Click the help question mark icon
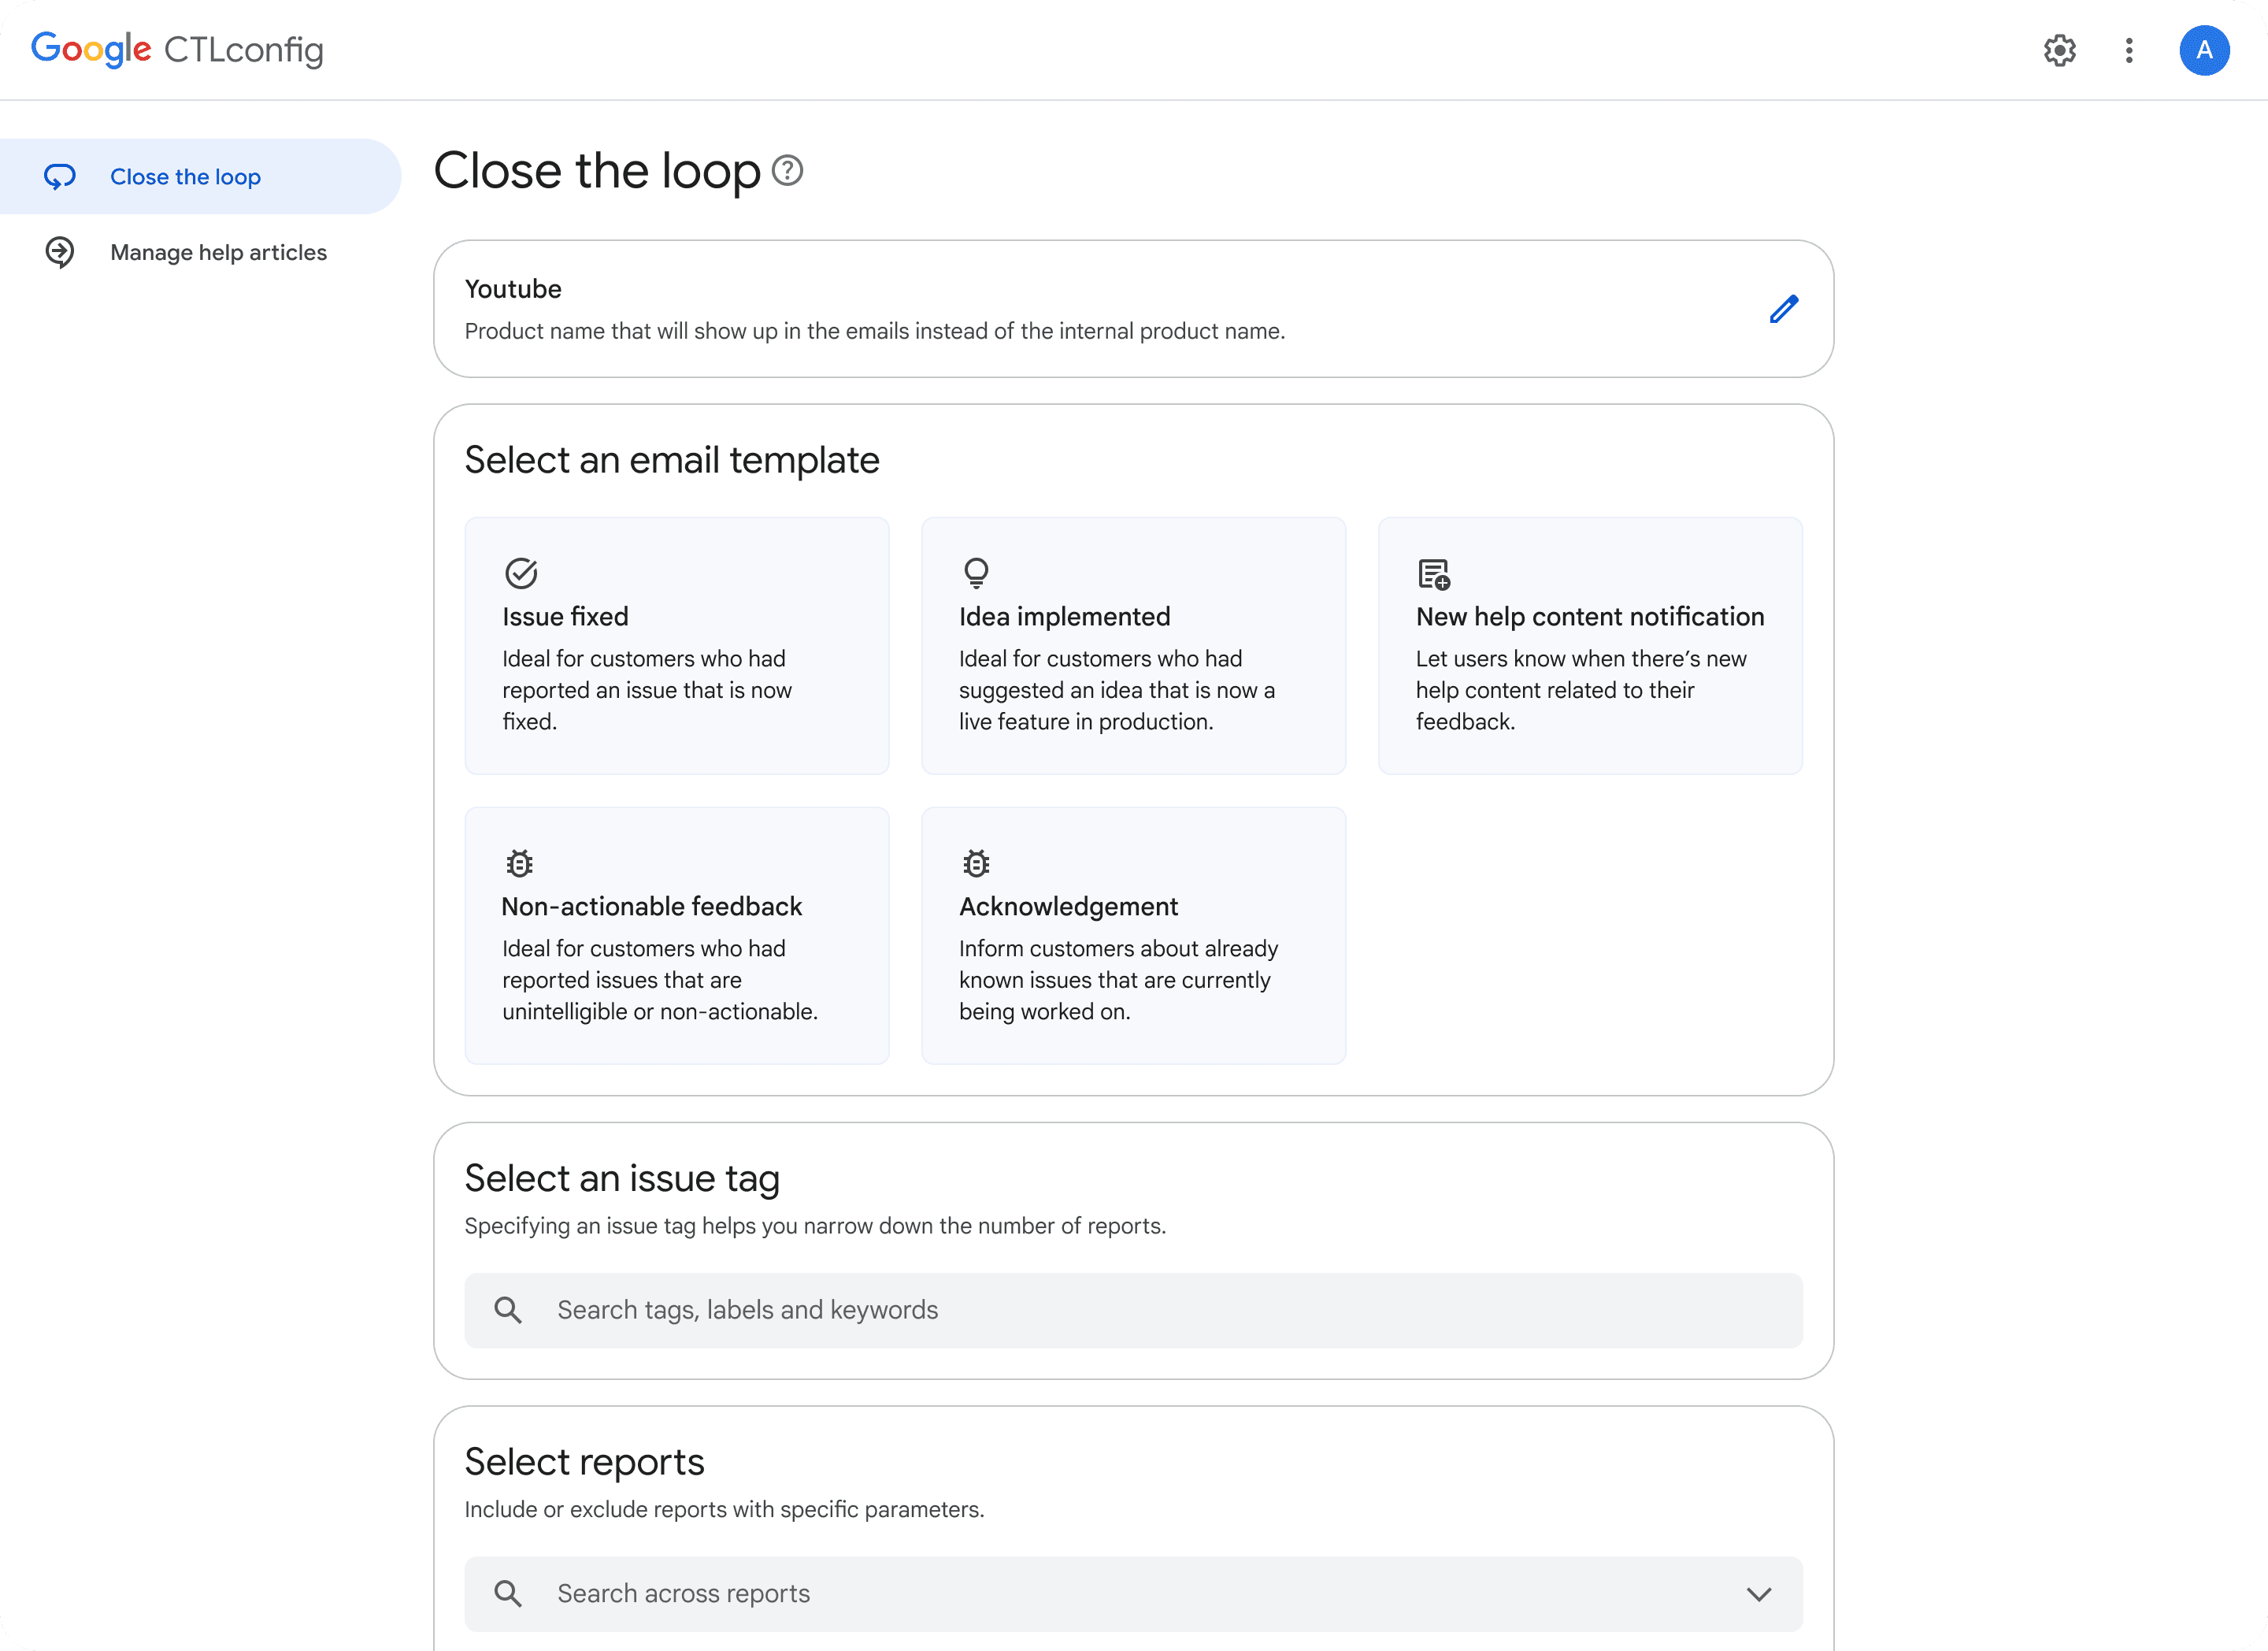The image size is (2268, 1651). 788,171
